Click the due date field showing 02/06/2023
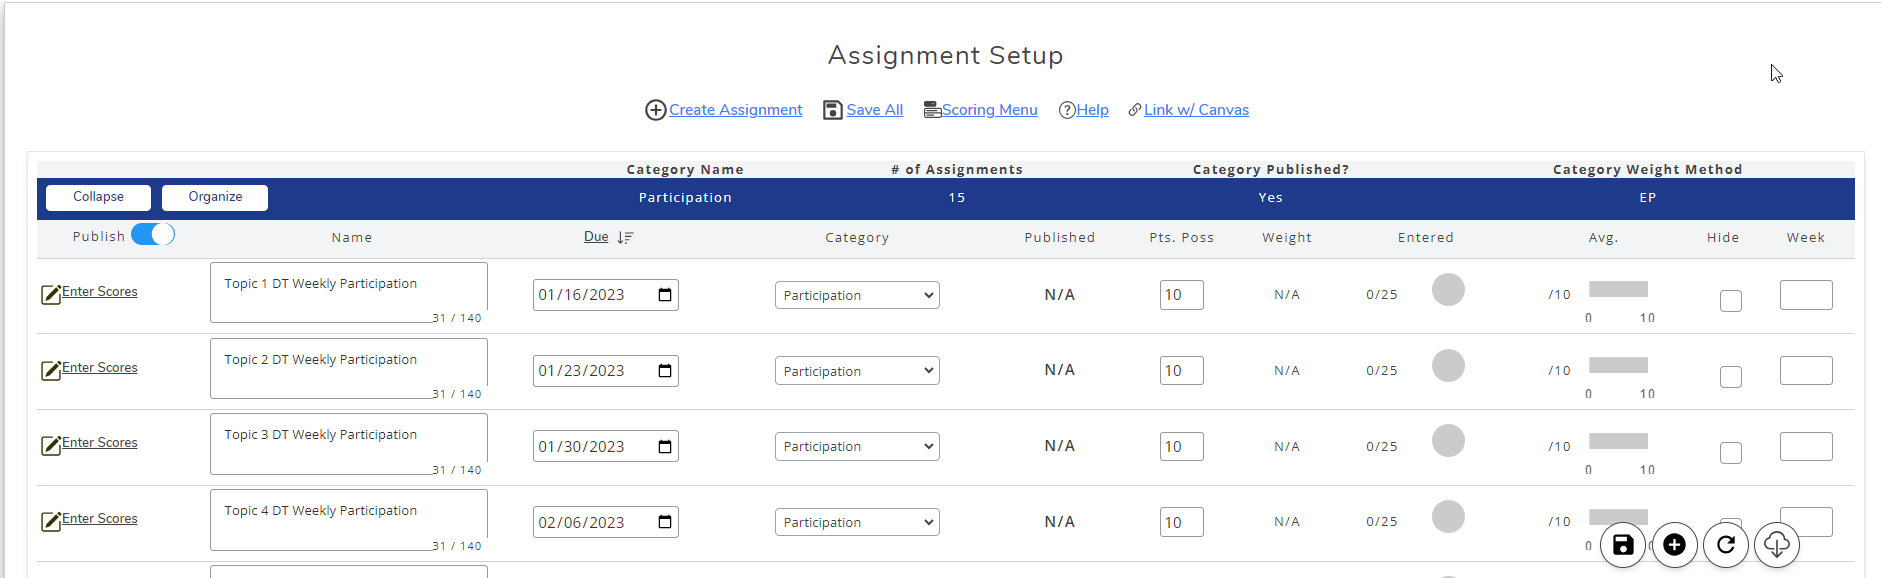 [606, 522]
